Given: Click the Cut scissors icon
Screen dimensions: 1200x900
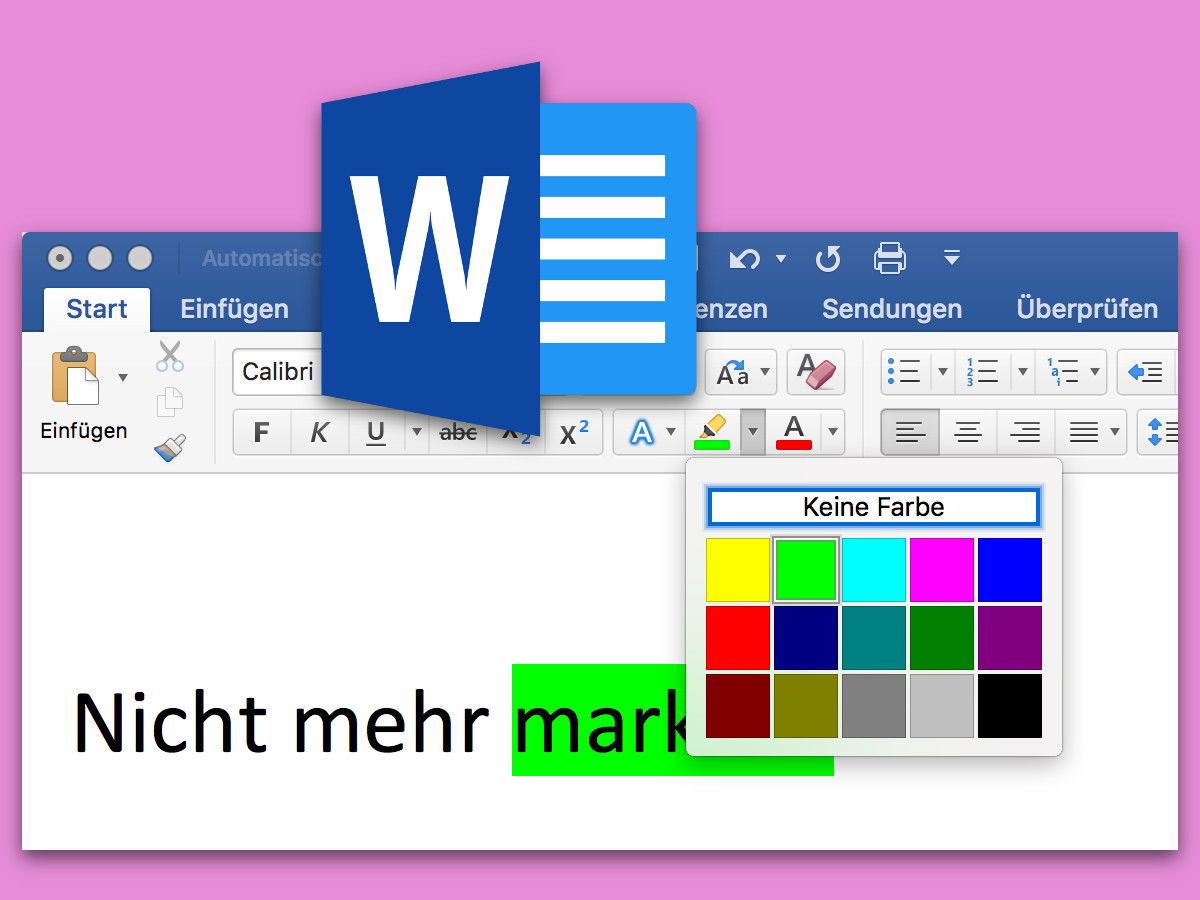Looking at the screenshot, I should [x=170, y=356].
